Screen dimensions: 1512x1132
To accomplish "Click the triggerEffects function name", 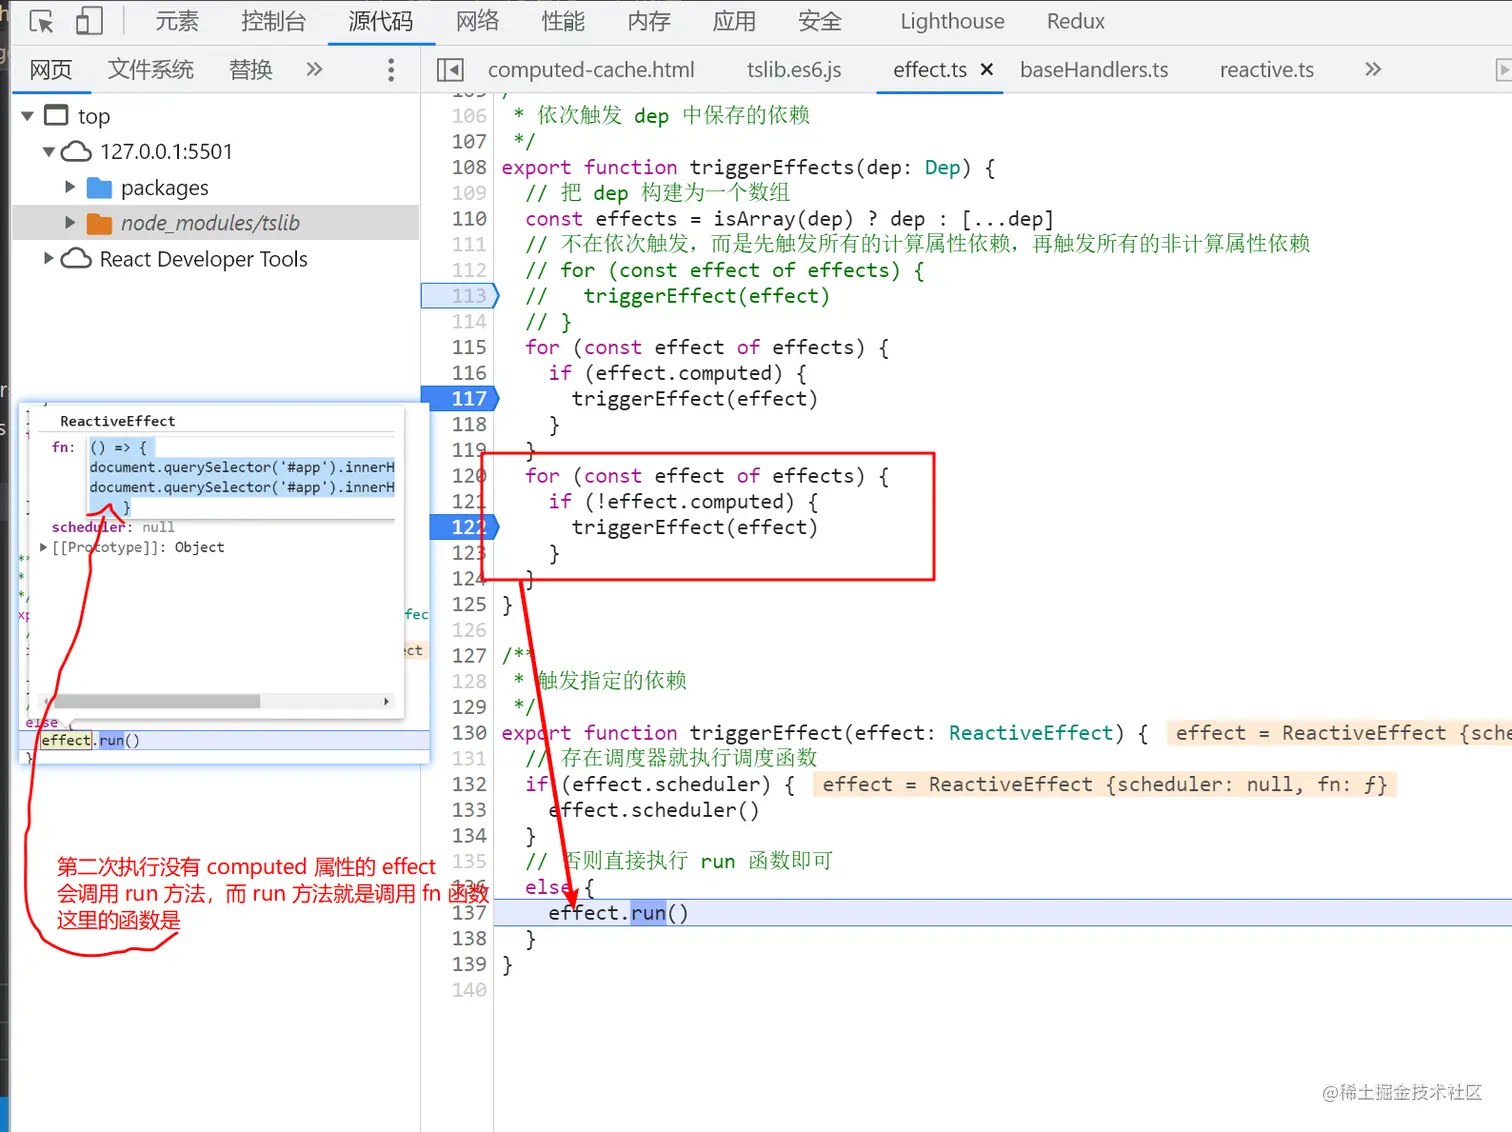I will tap(772, 167).
